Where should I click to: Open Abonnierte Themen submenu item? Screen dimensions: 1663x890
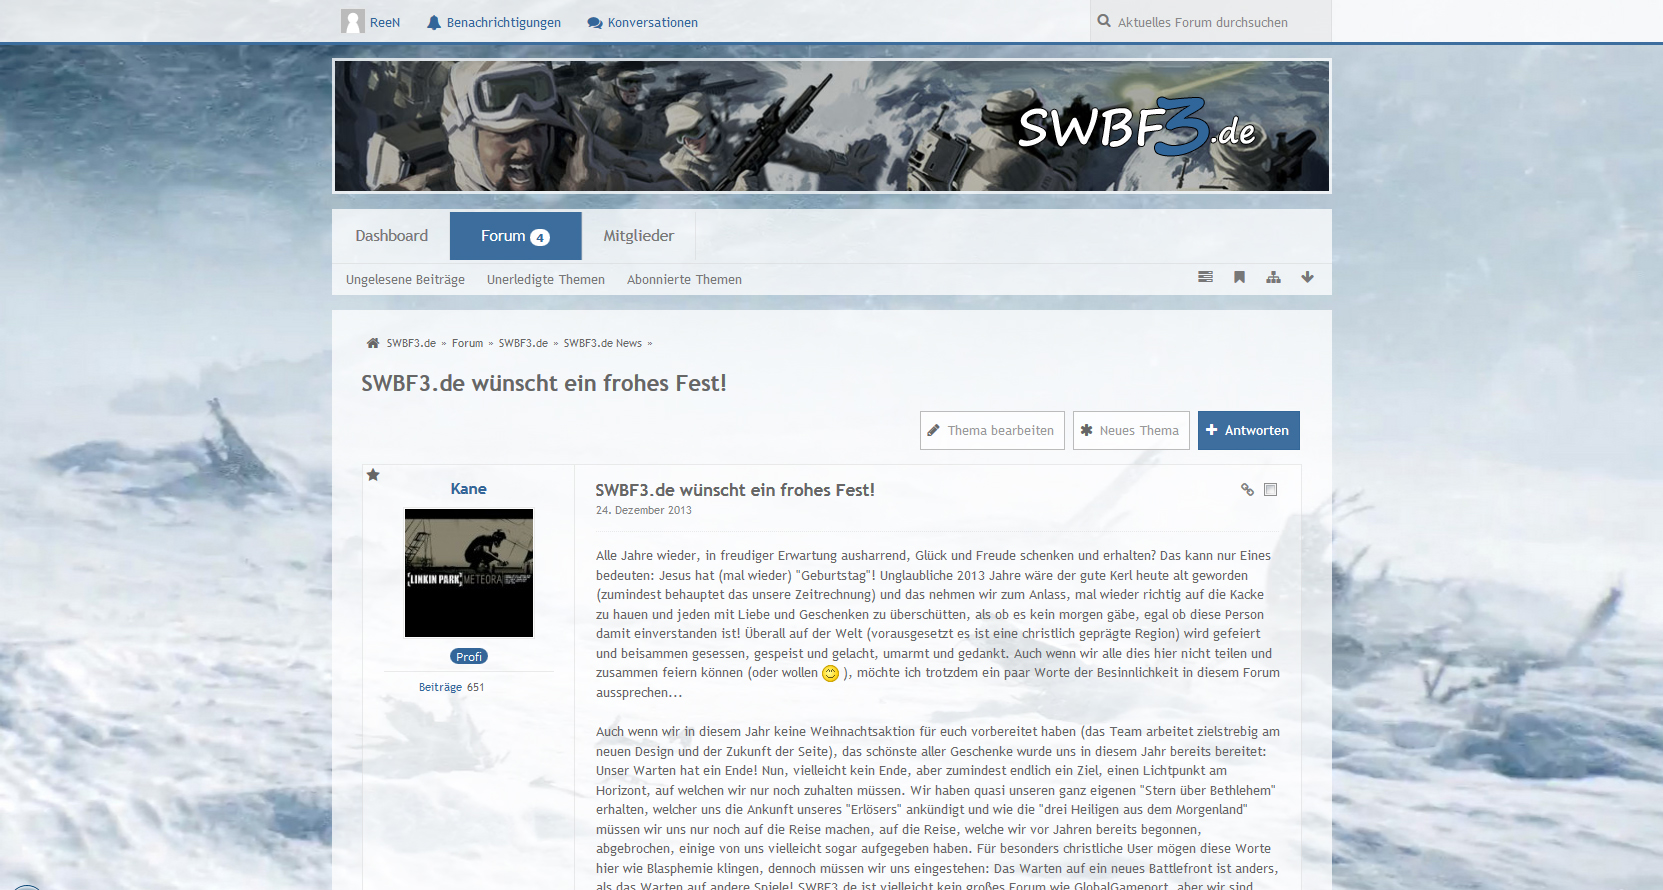coord(684,280)
